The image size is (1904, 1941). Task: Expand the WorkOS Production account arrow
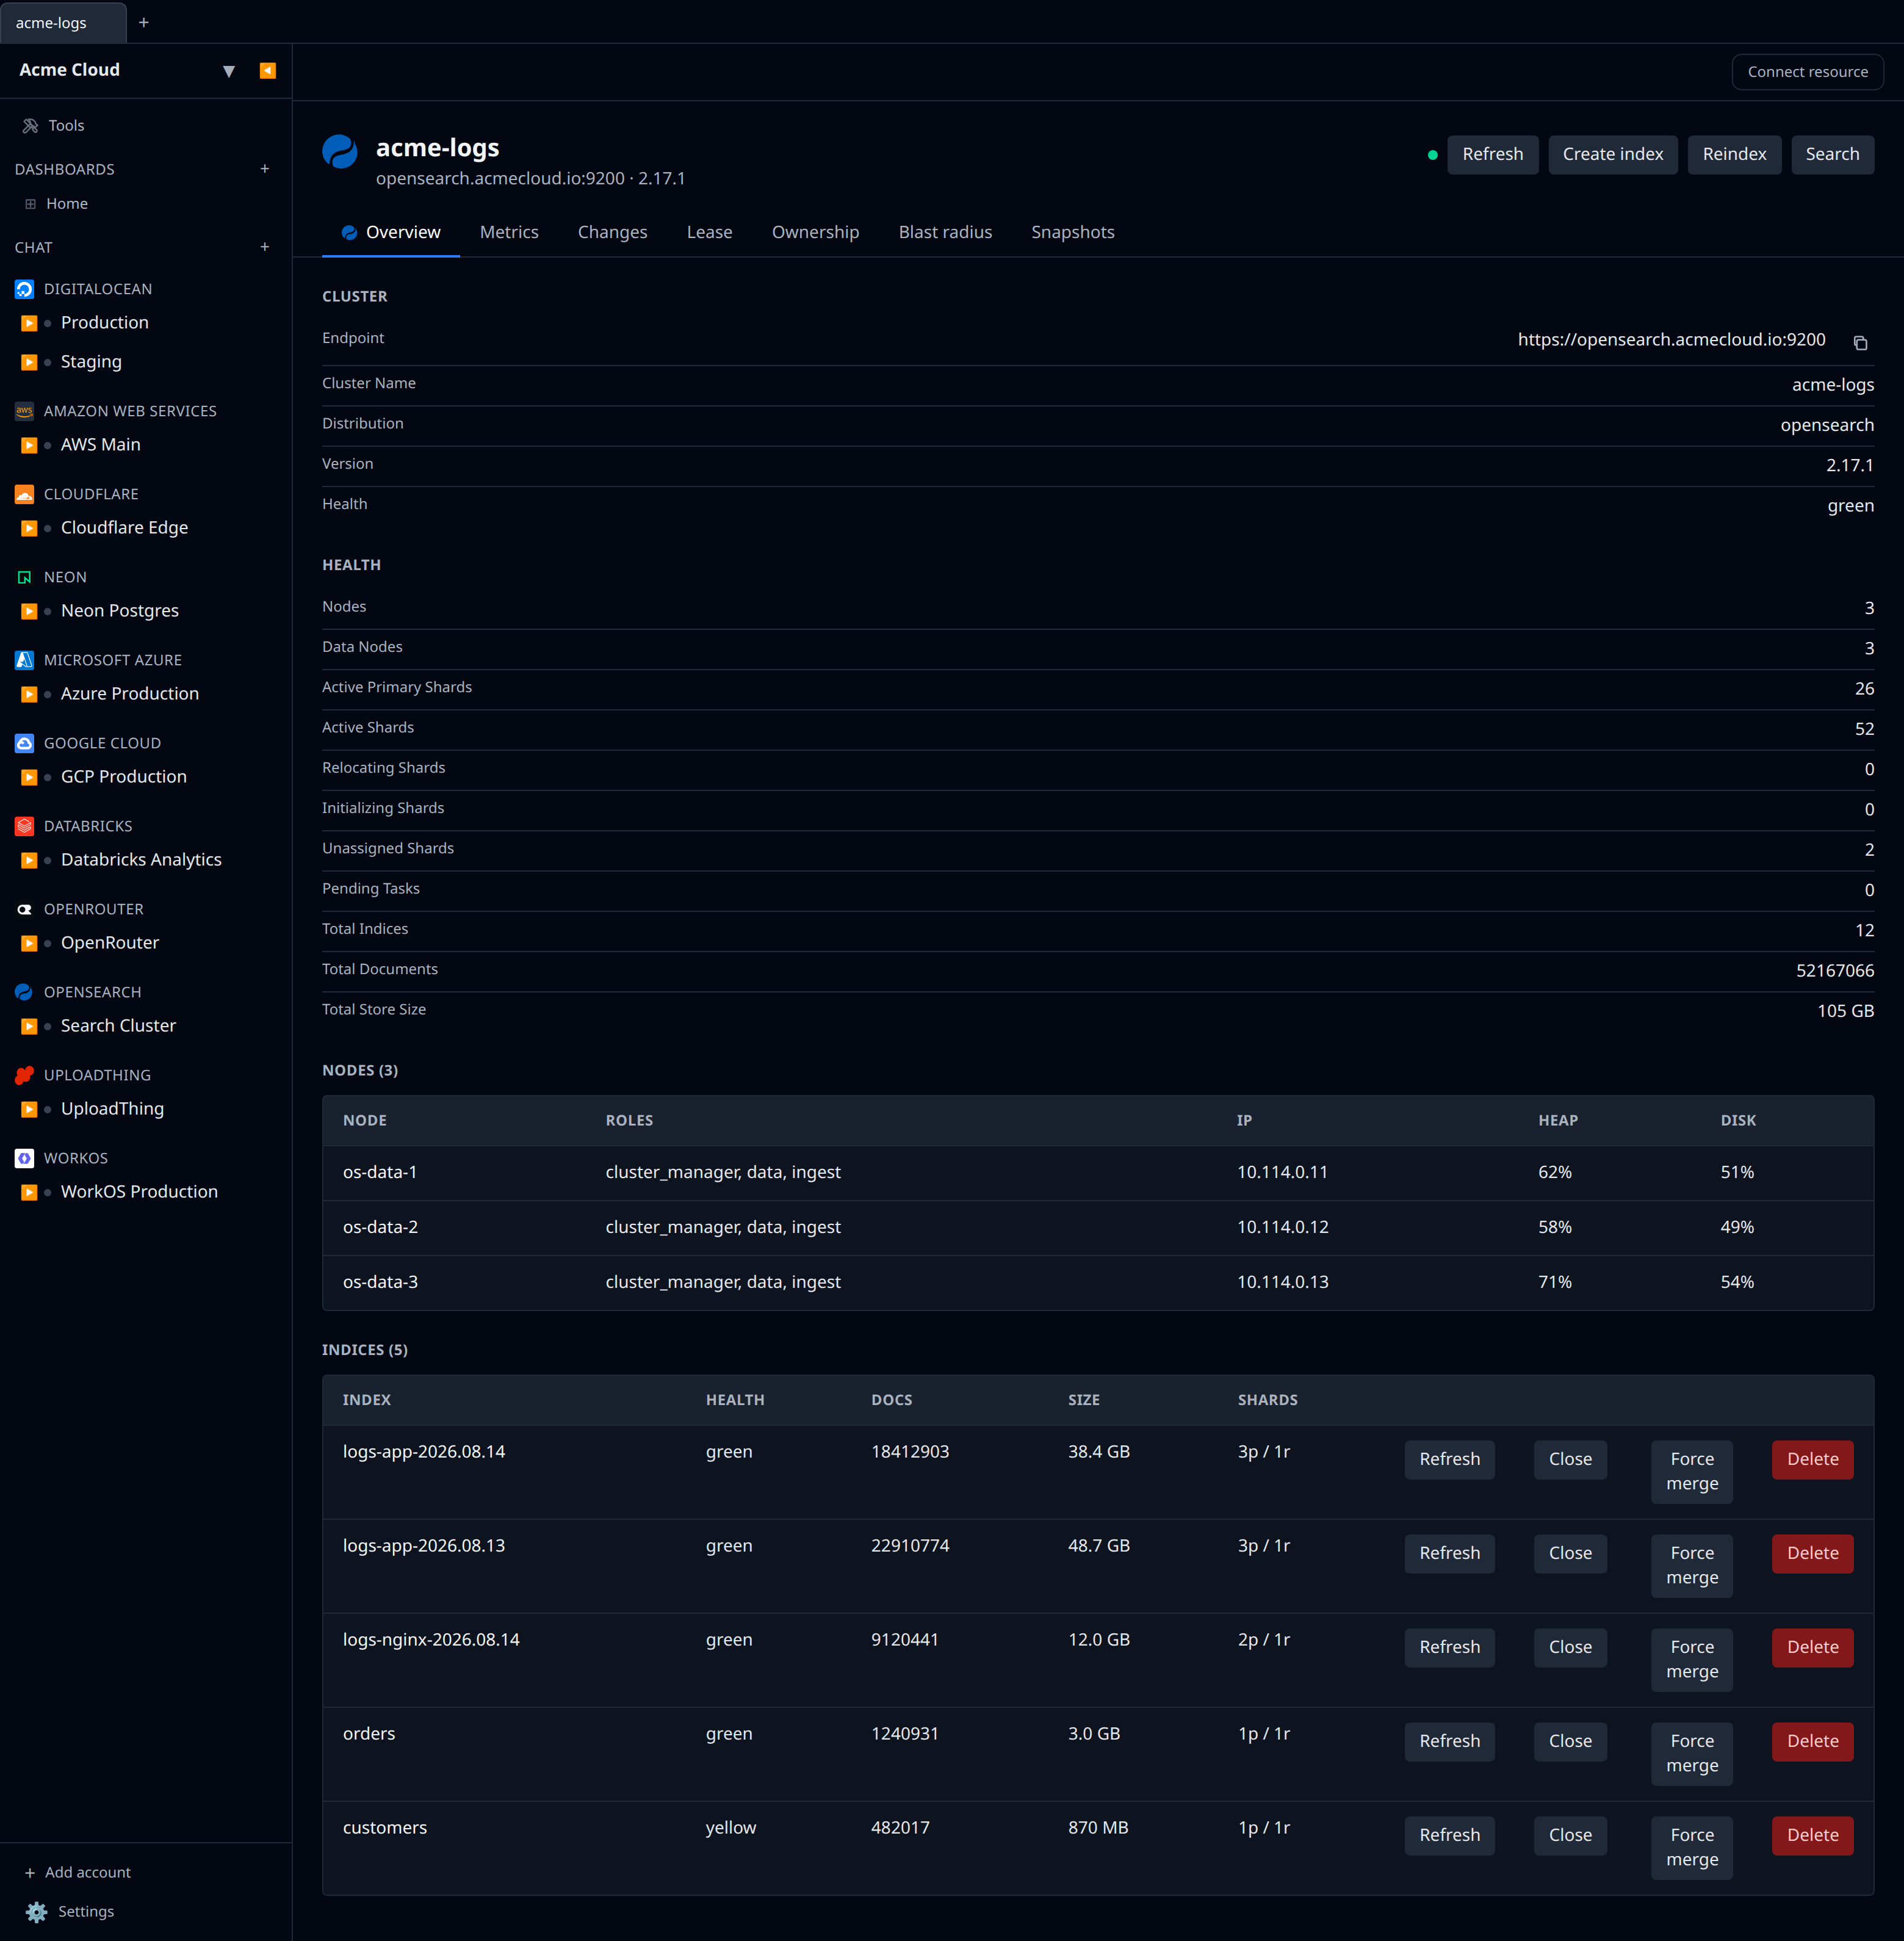[29, 1192]
